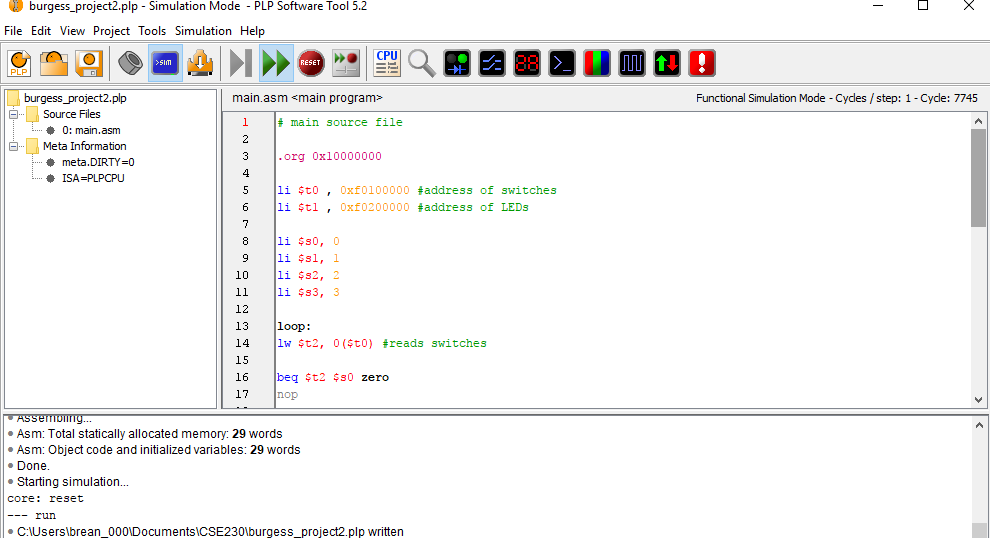The width and height of the screenshot is (990, 538).
Task: Collapse the Source Files tree node
Action: tap(15, 114)
